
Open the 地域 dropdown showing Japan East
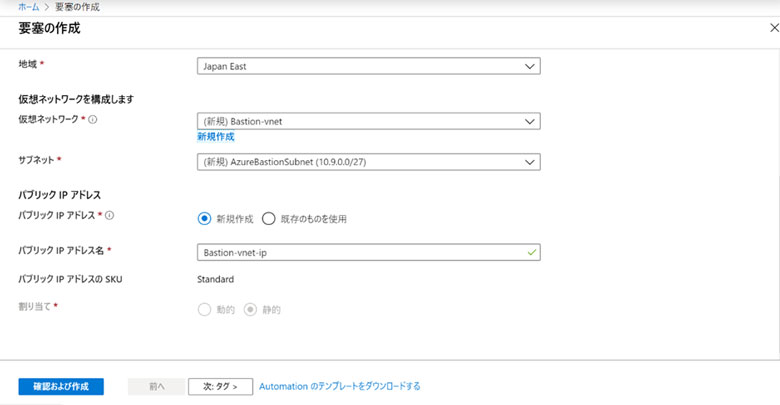click(x=368, y=66)
